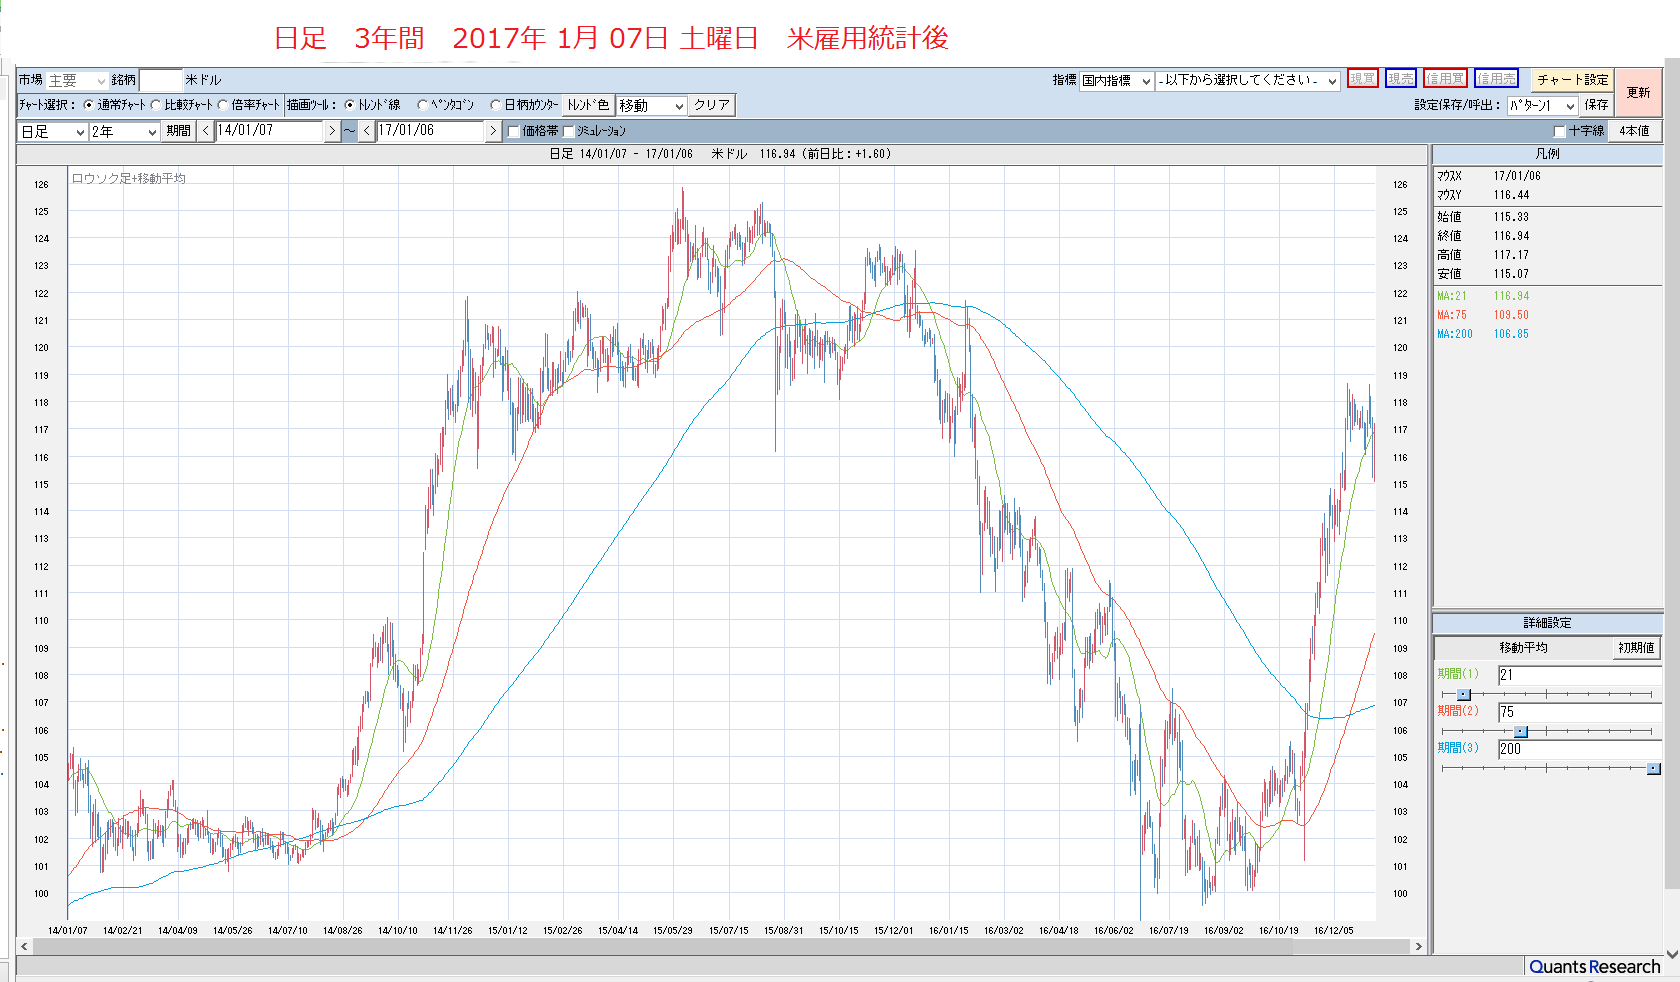This screenshot has height=982, width=1680.
Task: Click the 高値 117.17 legend row
Action: coord(1483,255)
